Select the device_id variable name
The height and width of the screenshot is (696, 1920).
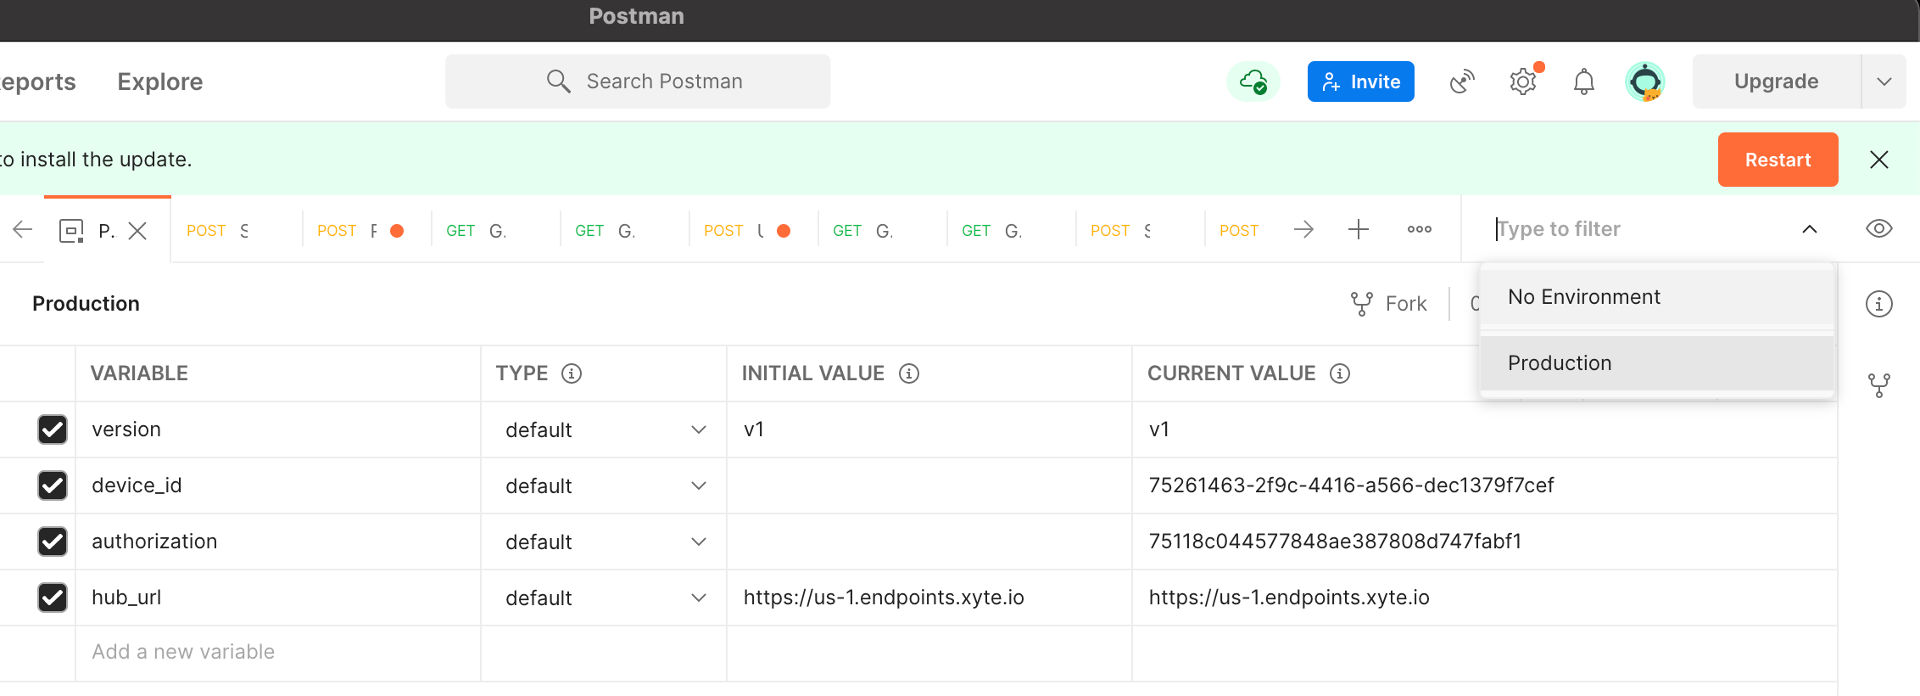click(x=137, y=485)
